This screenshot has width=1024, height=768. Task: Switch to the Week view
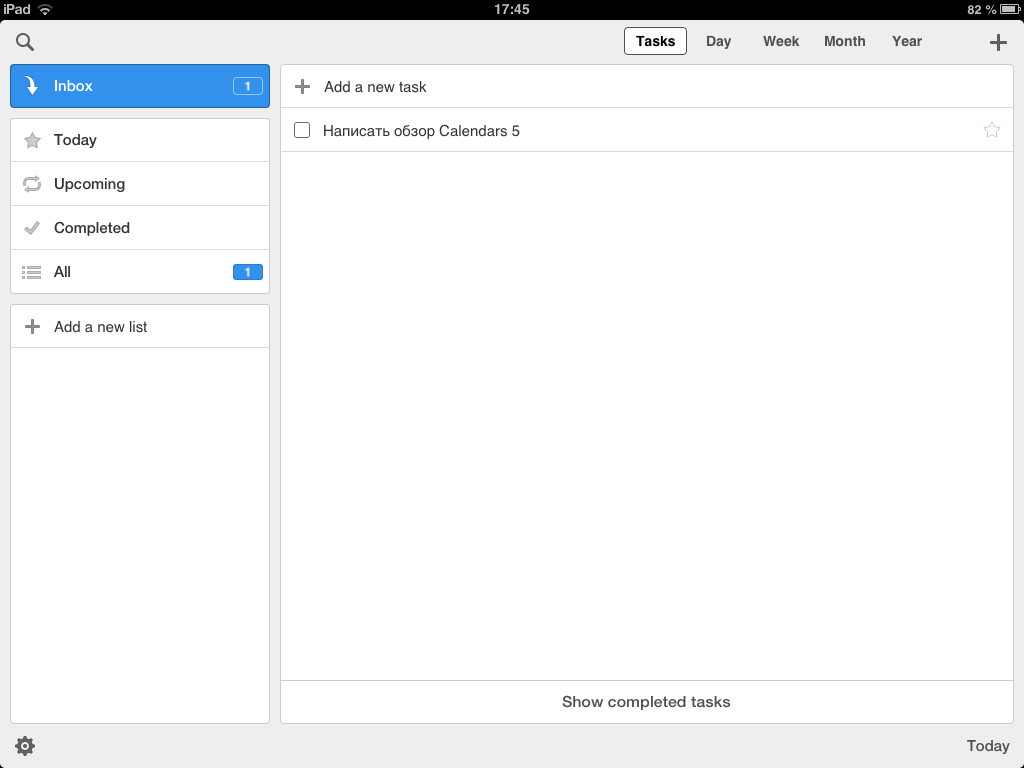pyautogui.click(x=781, y=41)
